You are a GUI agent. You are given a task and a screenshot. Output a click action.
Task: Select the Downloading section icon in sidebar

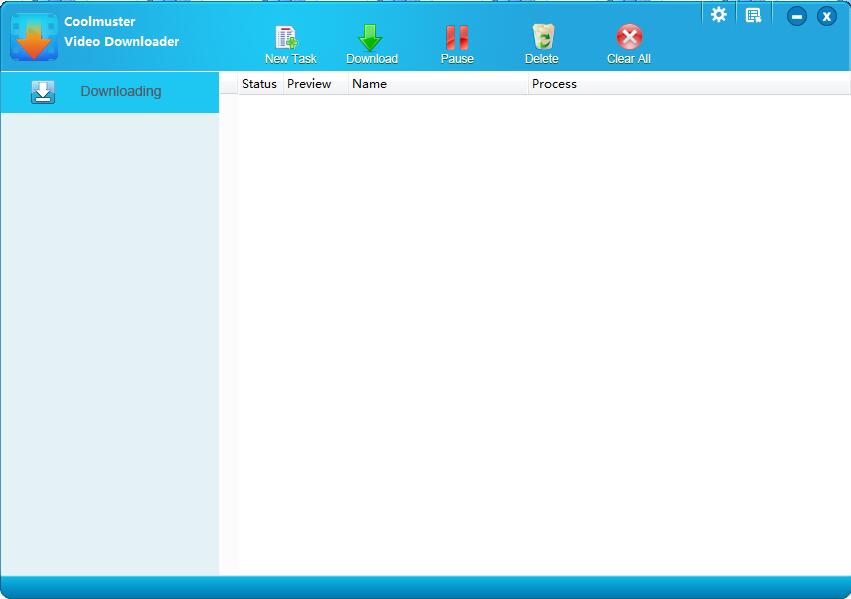point(41,91)
